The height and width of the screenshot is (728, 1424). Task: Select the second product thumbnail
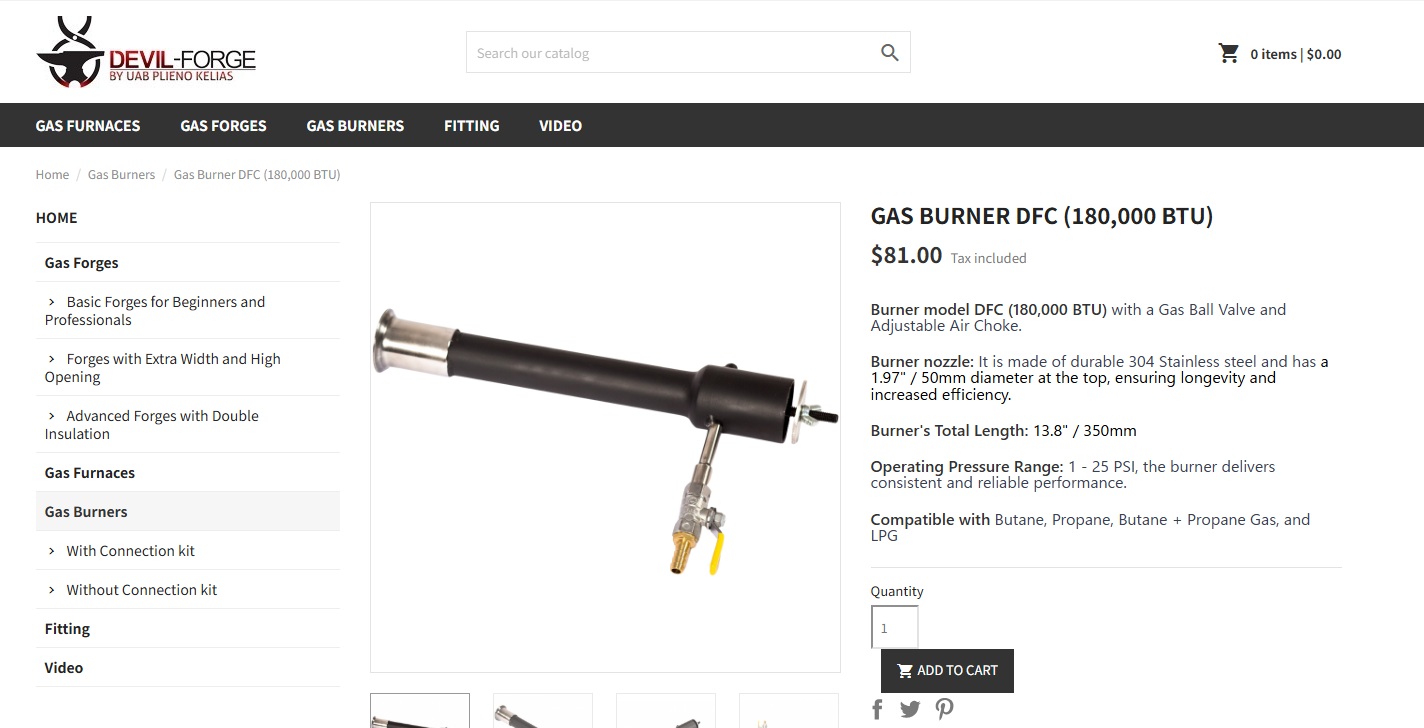[x=543, y=711]
